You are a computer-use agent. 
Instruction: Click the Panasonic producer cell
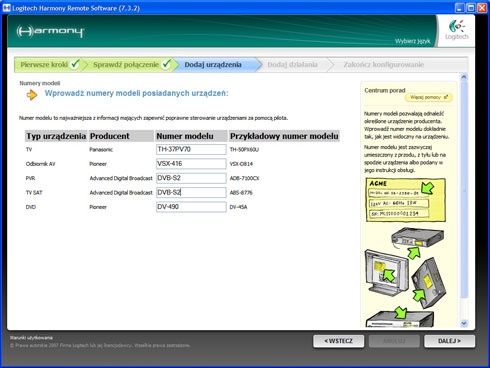[x=101, y=150]
